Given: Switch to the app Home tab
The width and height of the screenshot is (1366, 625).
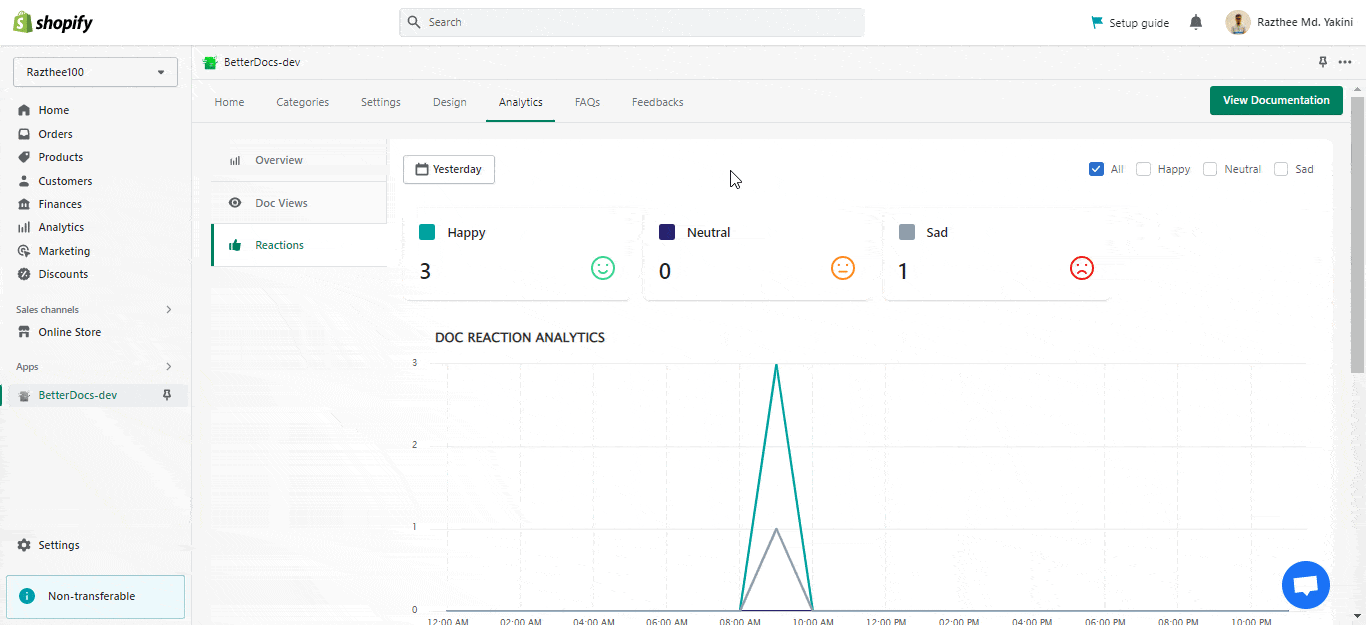Looking at the screenshot, I should point(229,102).
